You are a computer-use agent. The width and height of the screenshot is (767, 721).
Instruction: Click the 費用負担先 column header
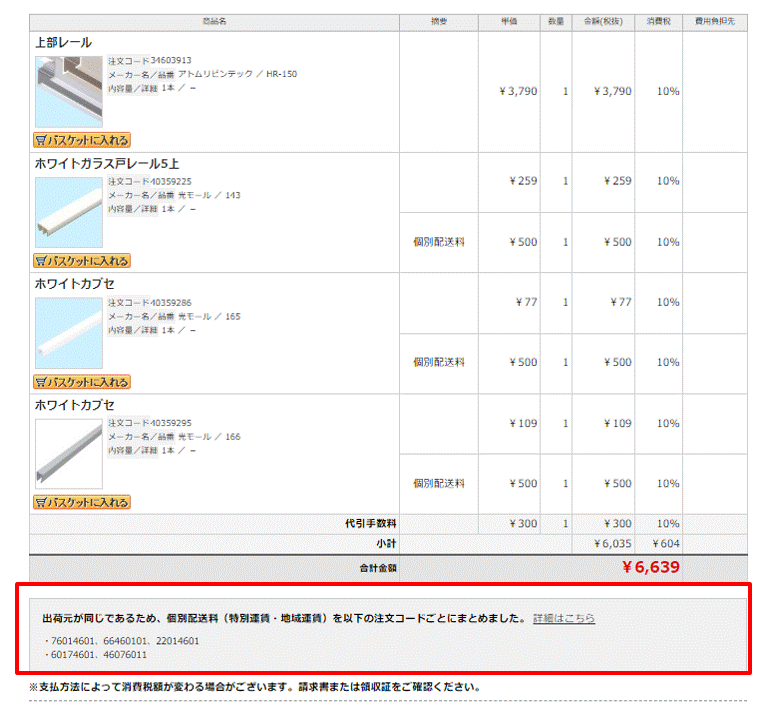(715, 22)
